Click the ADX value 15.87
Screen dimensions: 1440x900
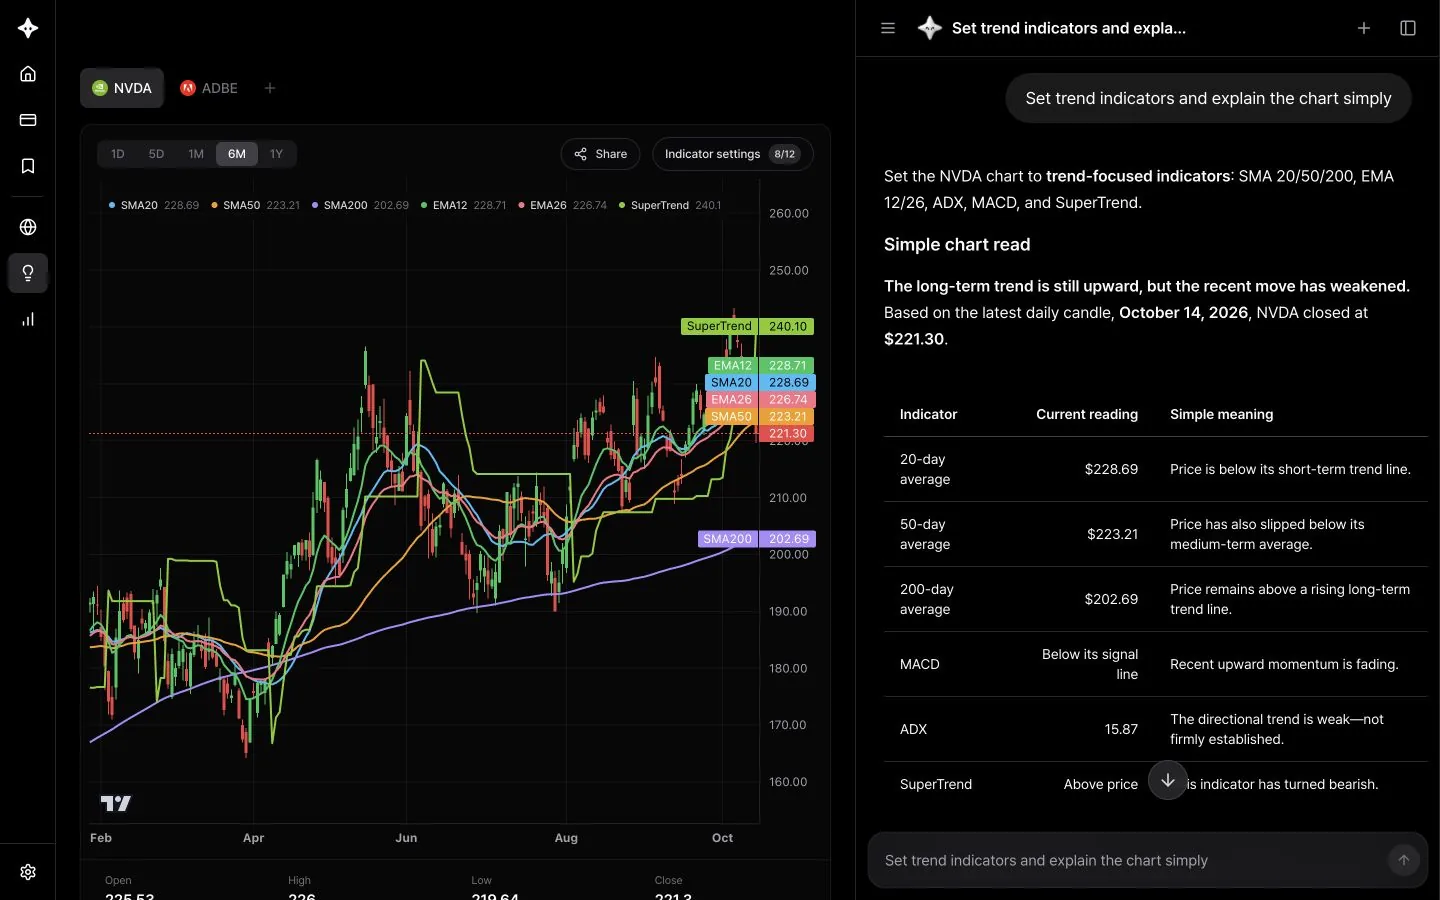(x=1121, y=729)
